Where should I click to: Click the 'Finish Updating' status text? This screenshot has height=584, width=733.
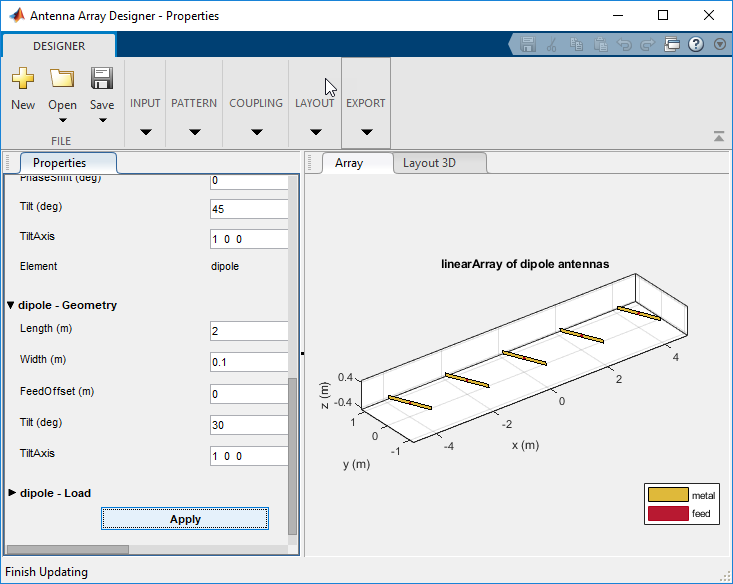click(46, 572)
